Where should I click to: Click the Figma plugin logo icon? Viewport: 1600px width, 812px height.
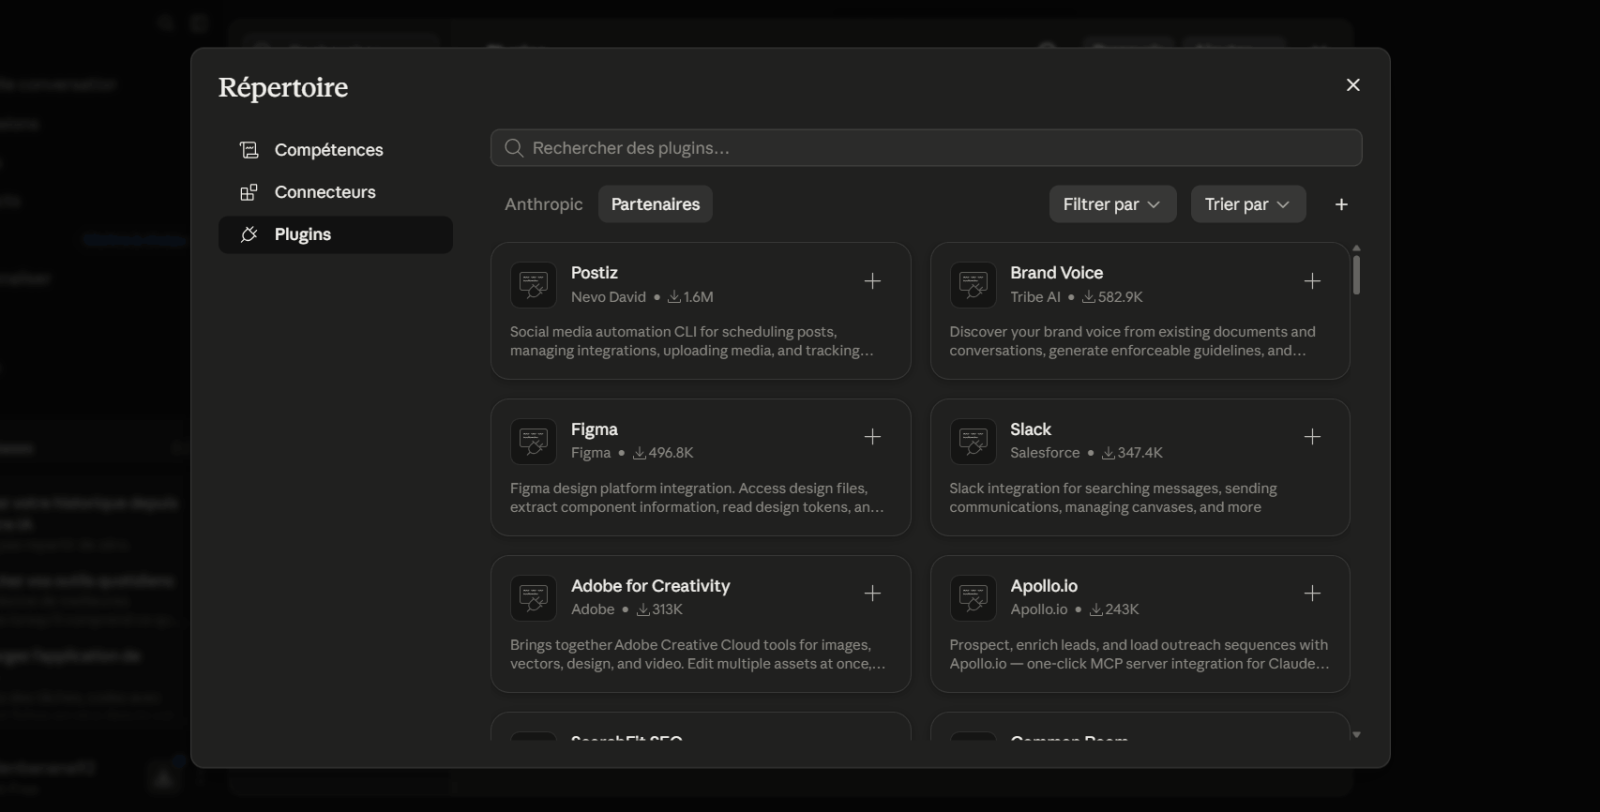tap(533, 441)
